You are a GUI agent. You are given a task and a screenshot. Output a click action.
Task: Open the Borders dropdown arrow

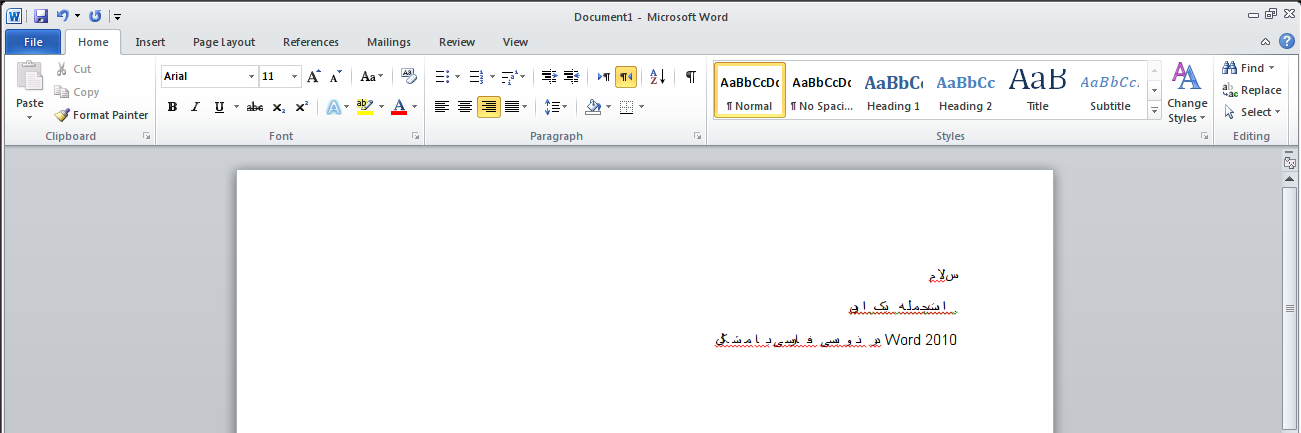point(641,107)
